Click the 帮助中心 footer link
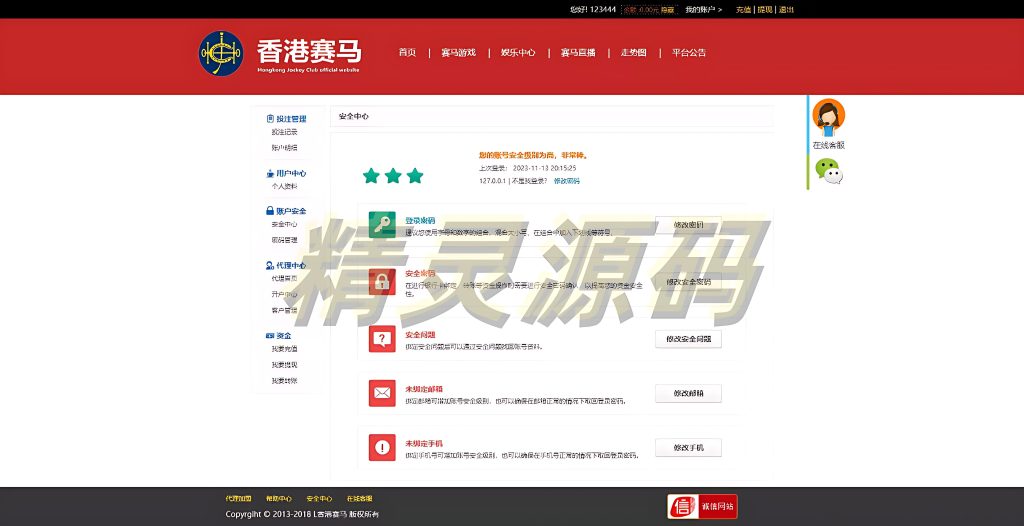This screenshot has width=1024, height=526. click(x=279, y=499)
